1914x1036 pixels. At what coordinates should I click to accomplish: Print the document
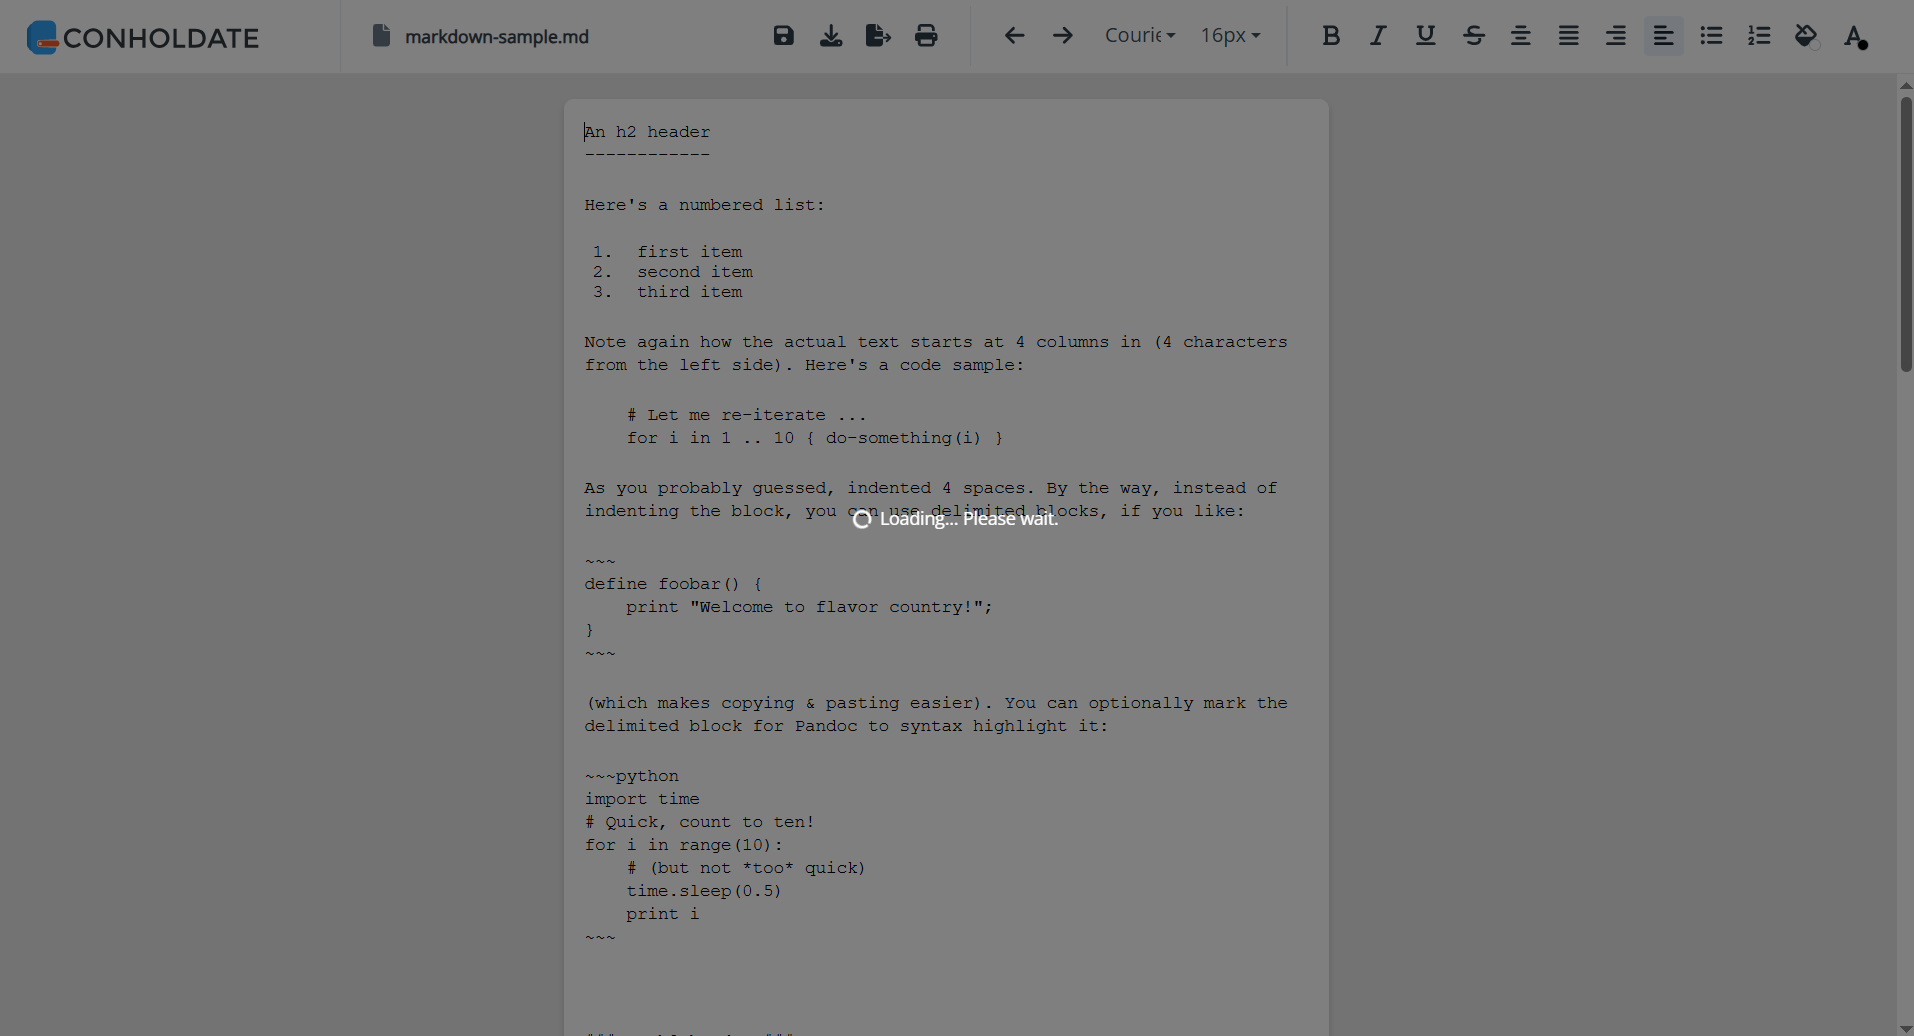(x=927, y=36)
